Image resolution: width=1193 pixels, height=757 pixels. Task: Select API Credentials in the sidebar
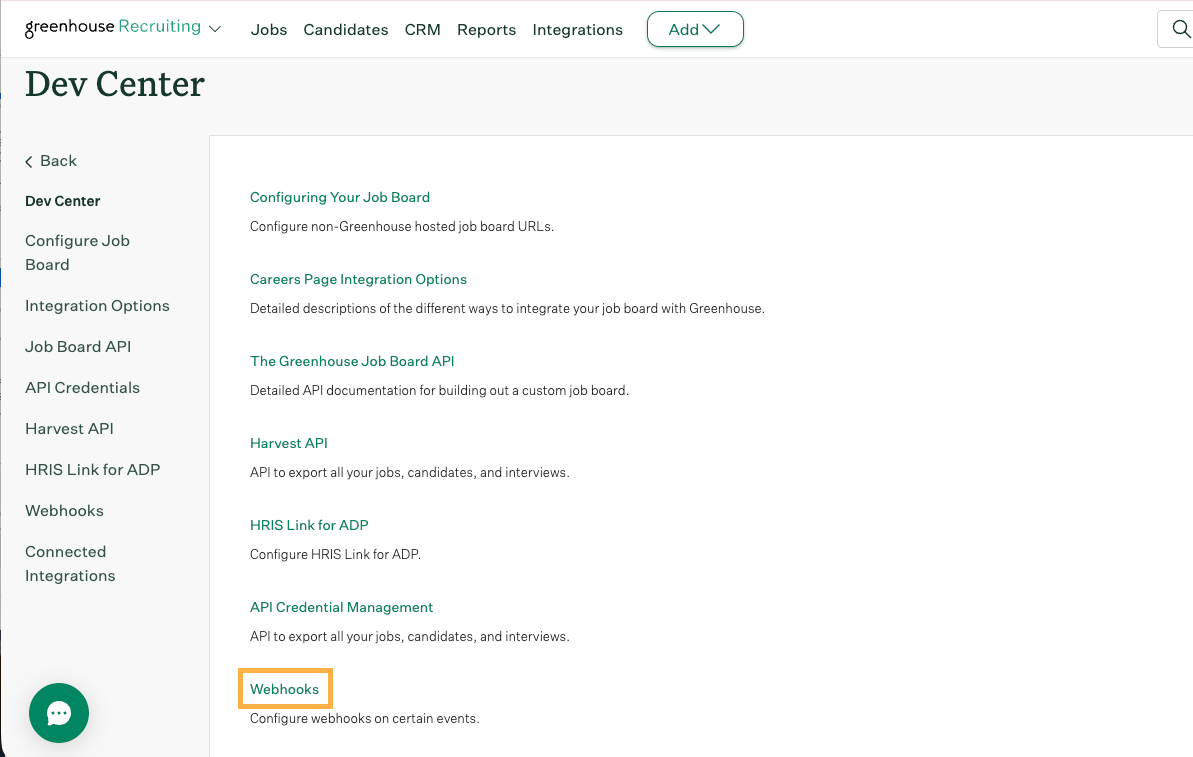click(x=82, y=388)
